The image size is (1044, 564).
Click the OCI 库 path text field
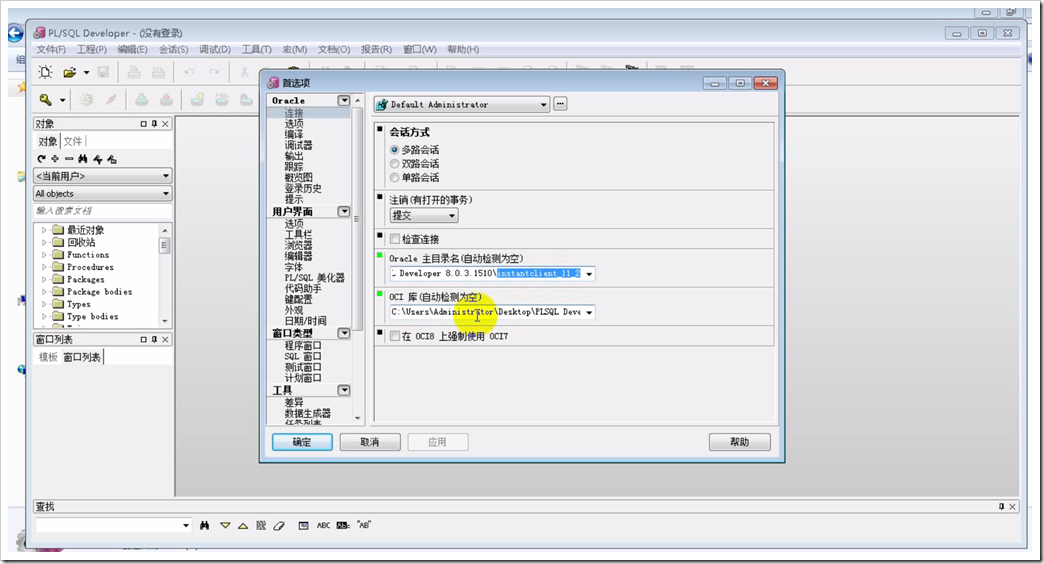487,312
